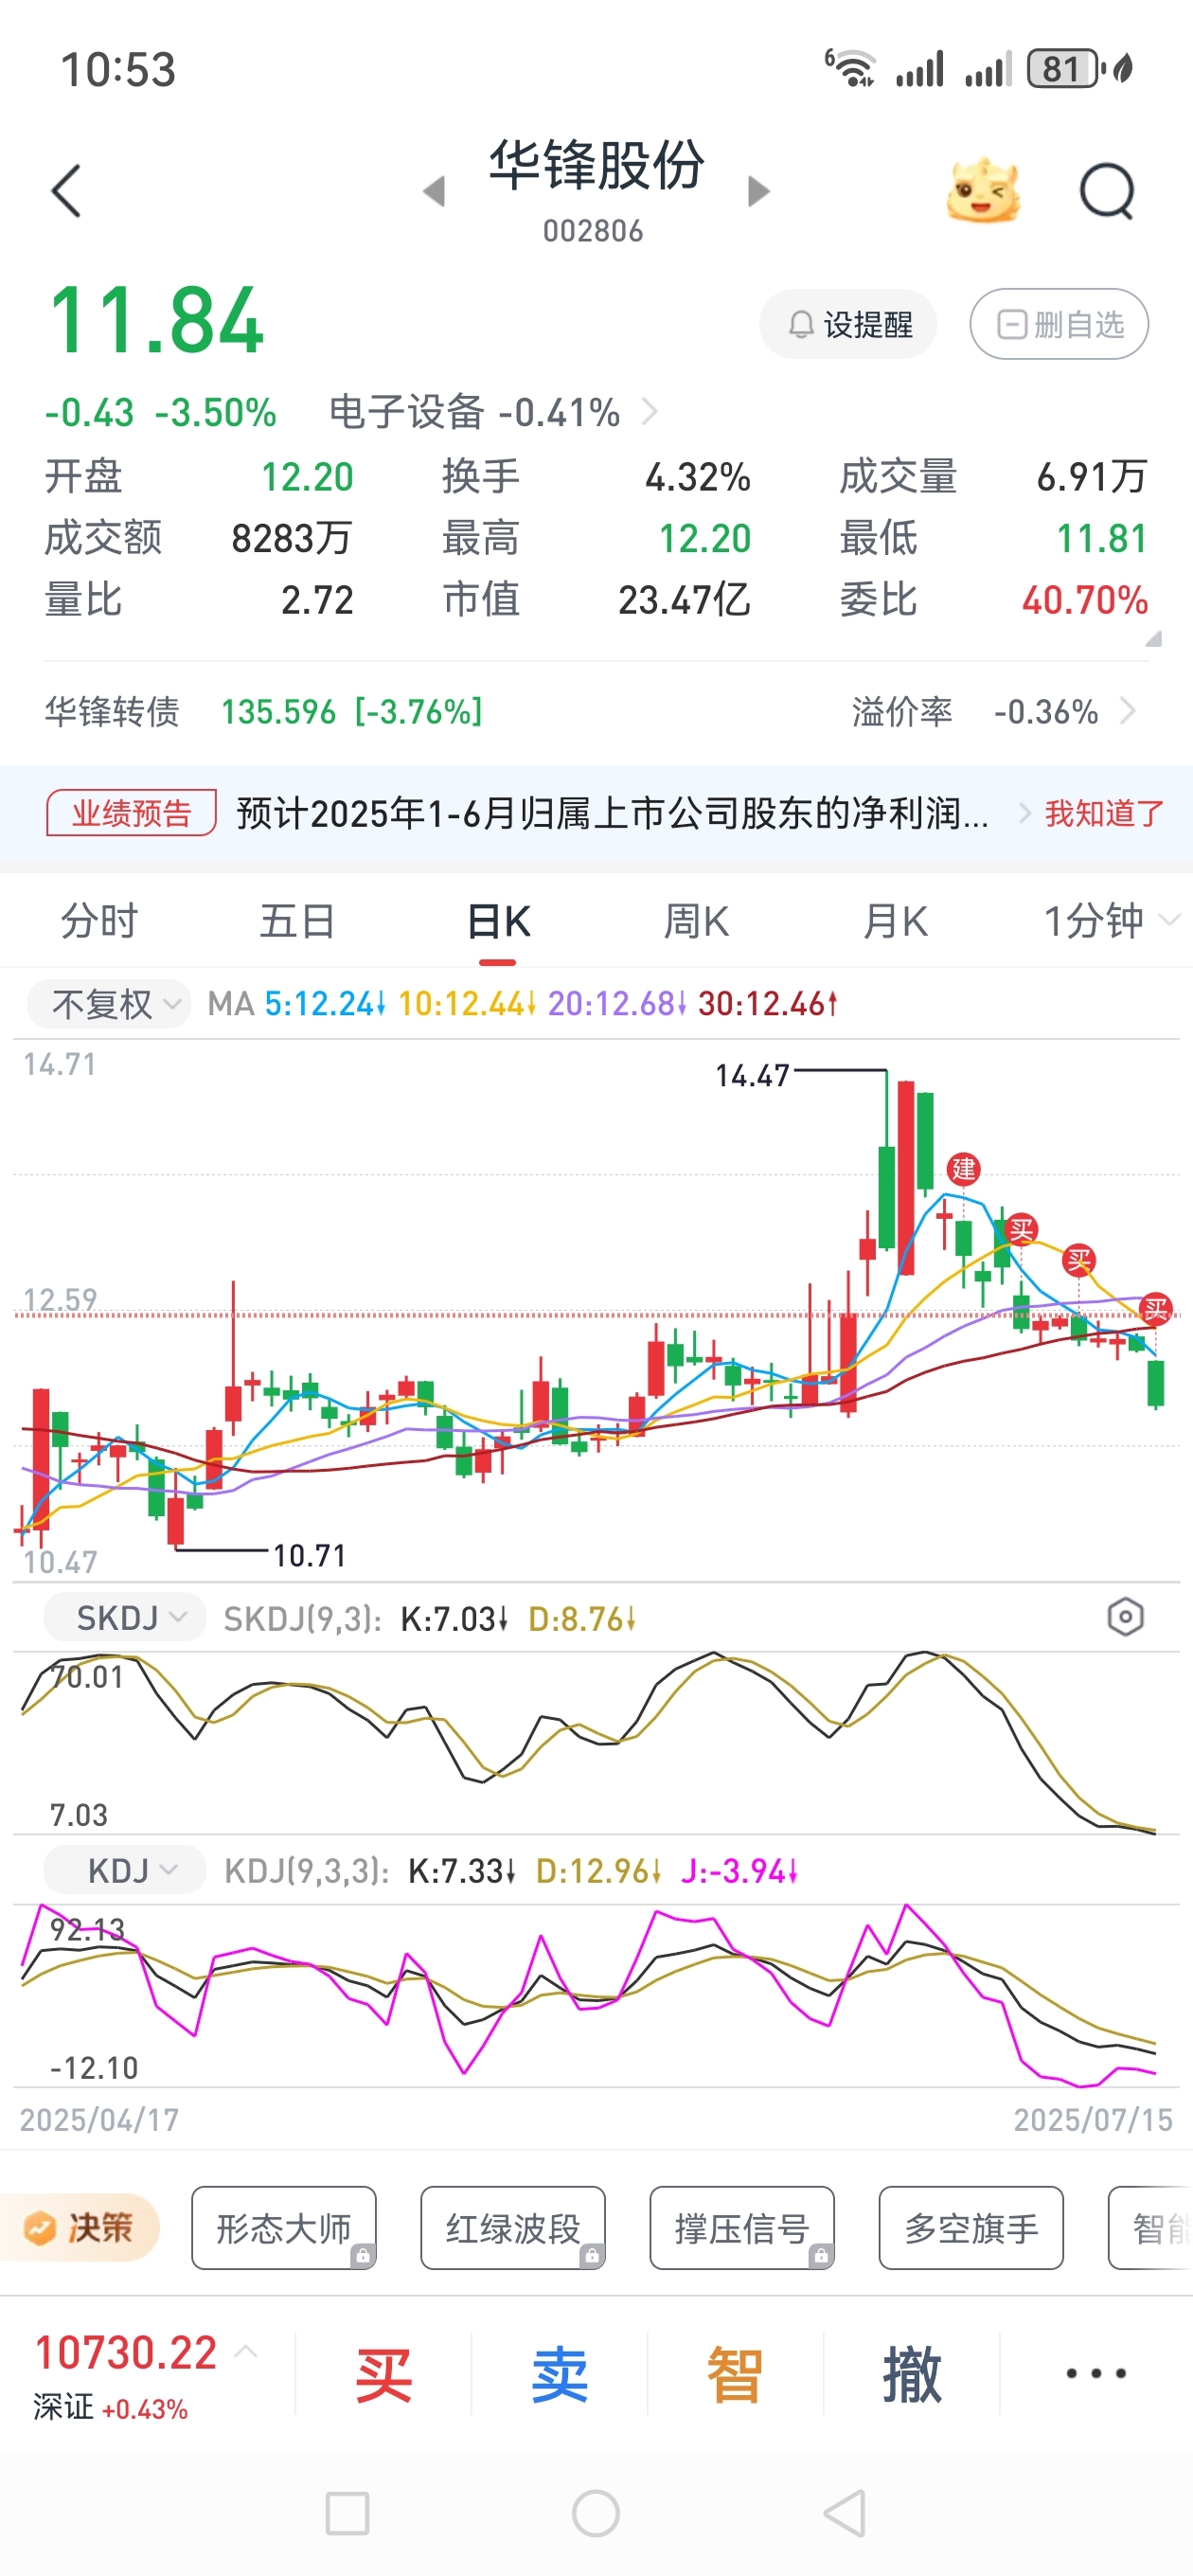Tap the rightmost 买 signal marker
The width and height of the screenshot is (1193, 2576).
click(x=1156, y=1308)
